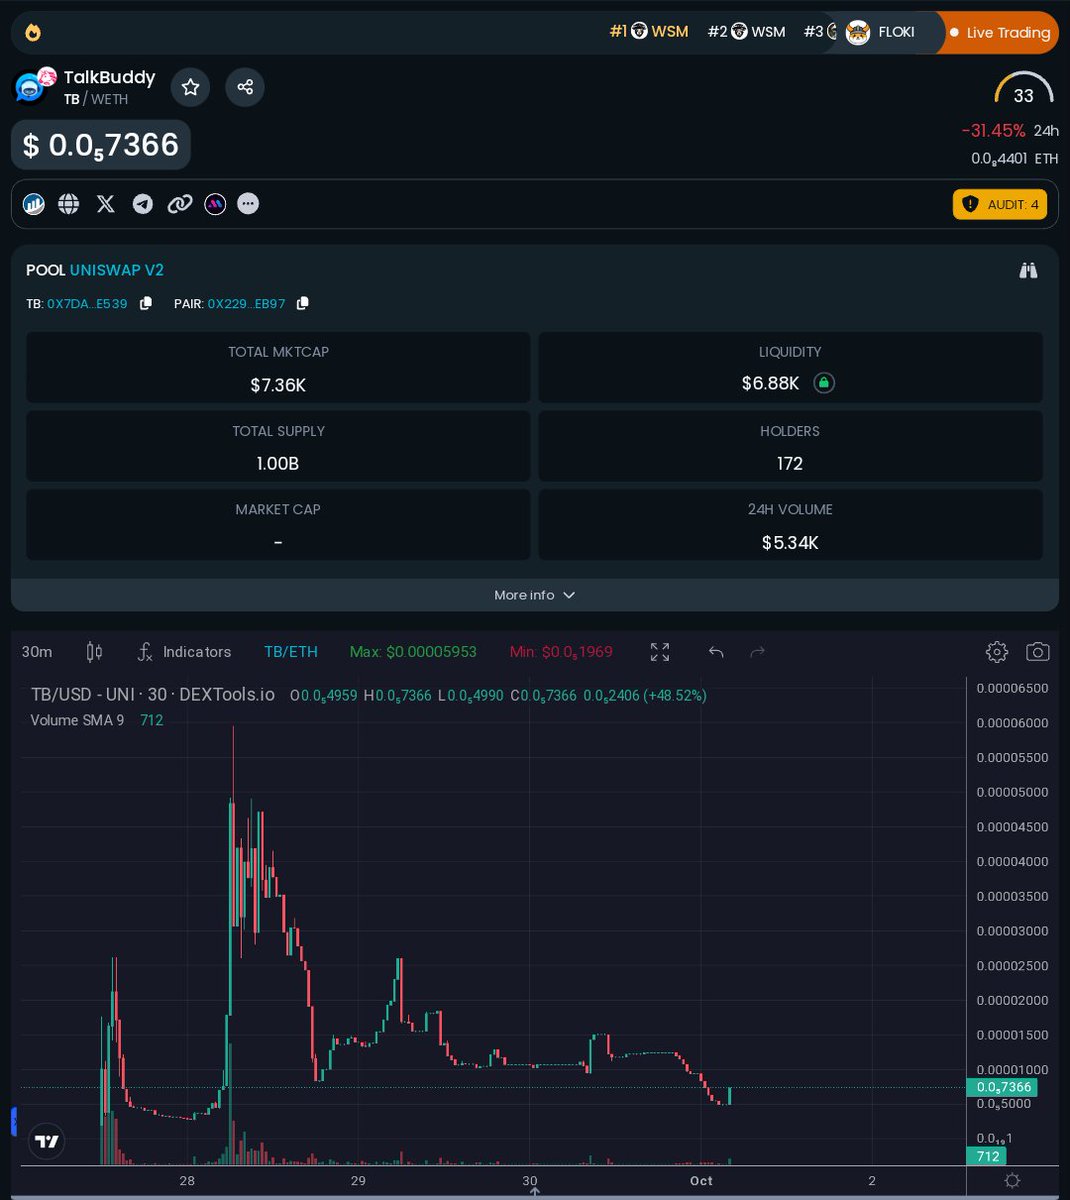Click the -31.45% 24h change
Screen dimensions: 1070x1200
click(993, 131)
